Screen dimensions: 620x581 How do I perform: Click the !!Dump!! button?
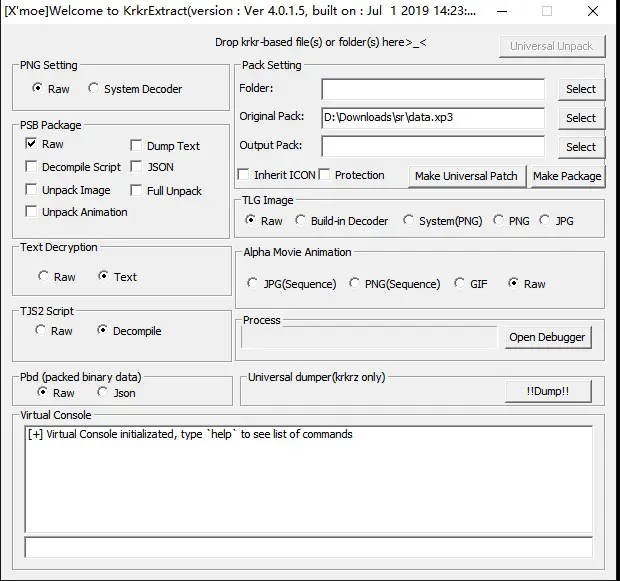(x=548, y=391)
